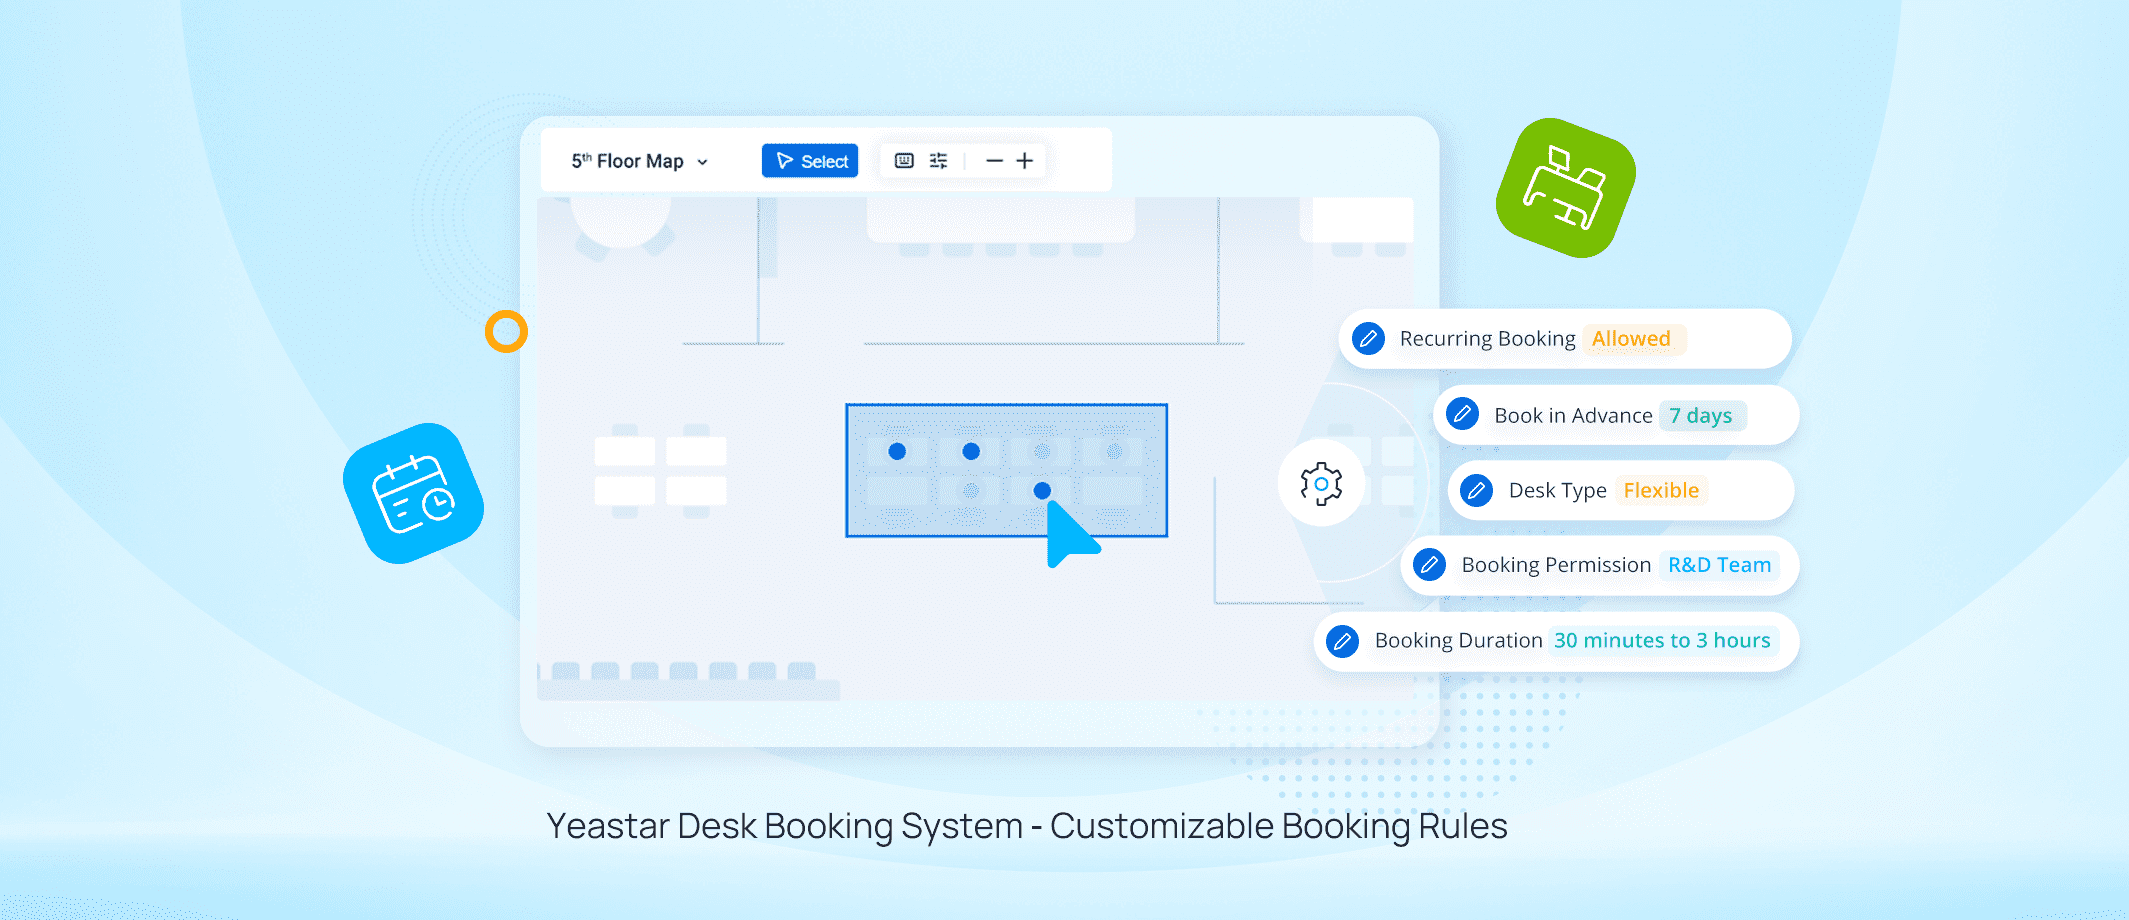2129x920 pixels.
Task: Edit the Desk Type pencil icon
Action: pos(1476,490)
